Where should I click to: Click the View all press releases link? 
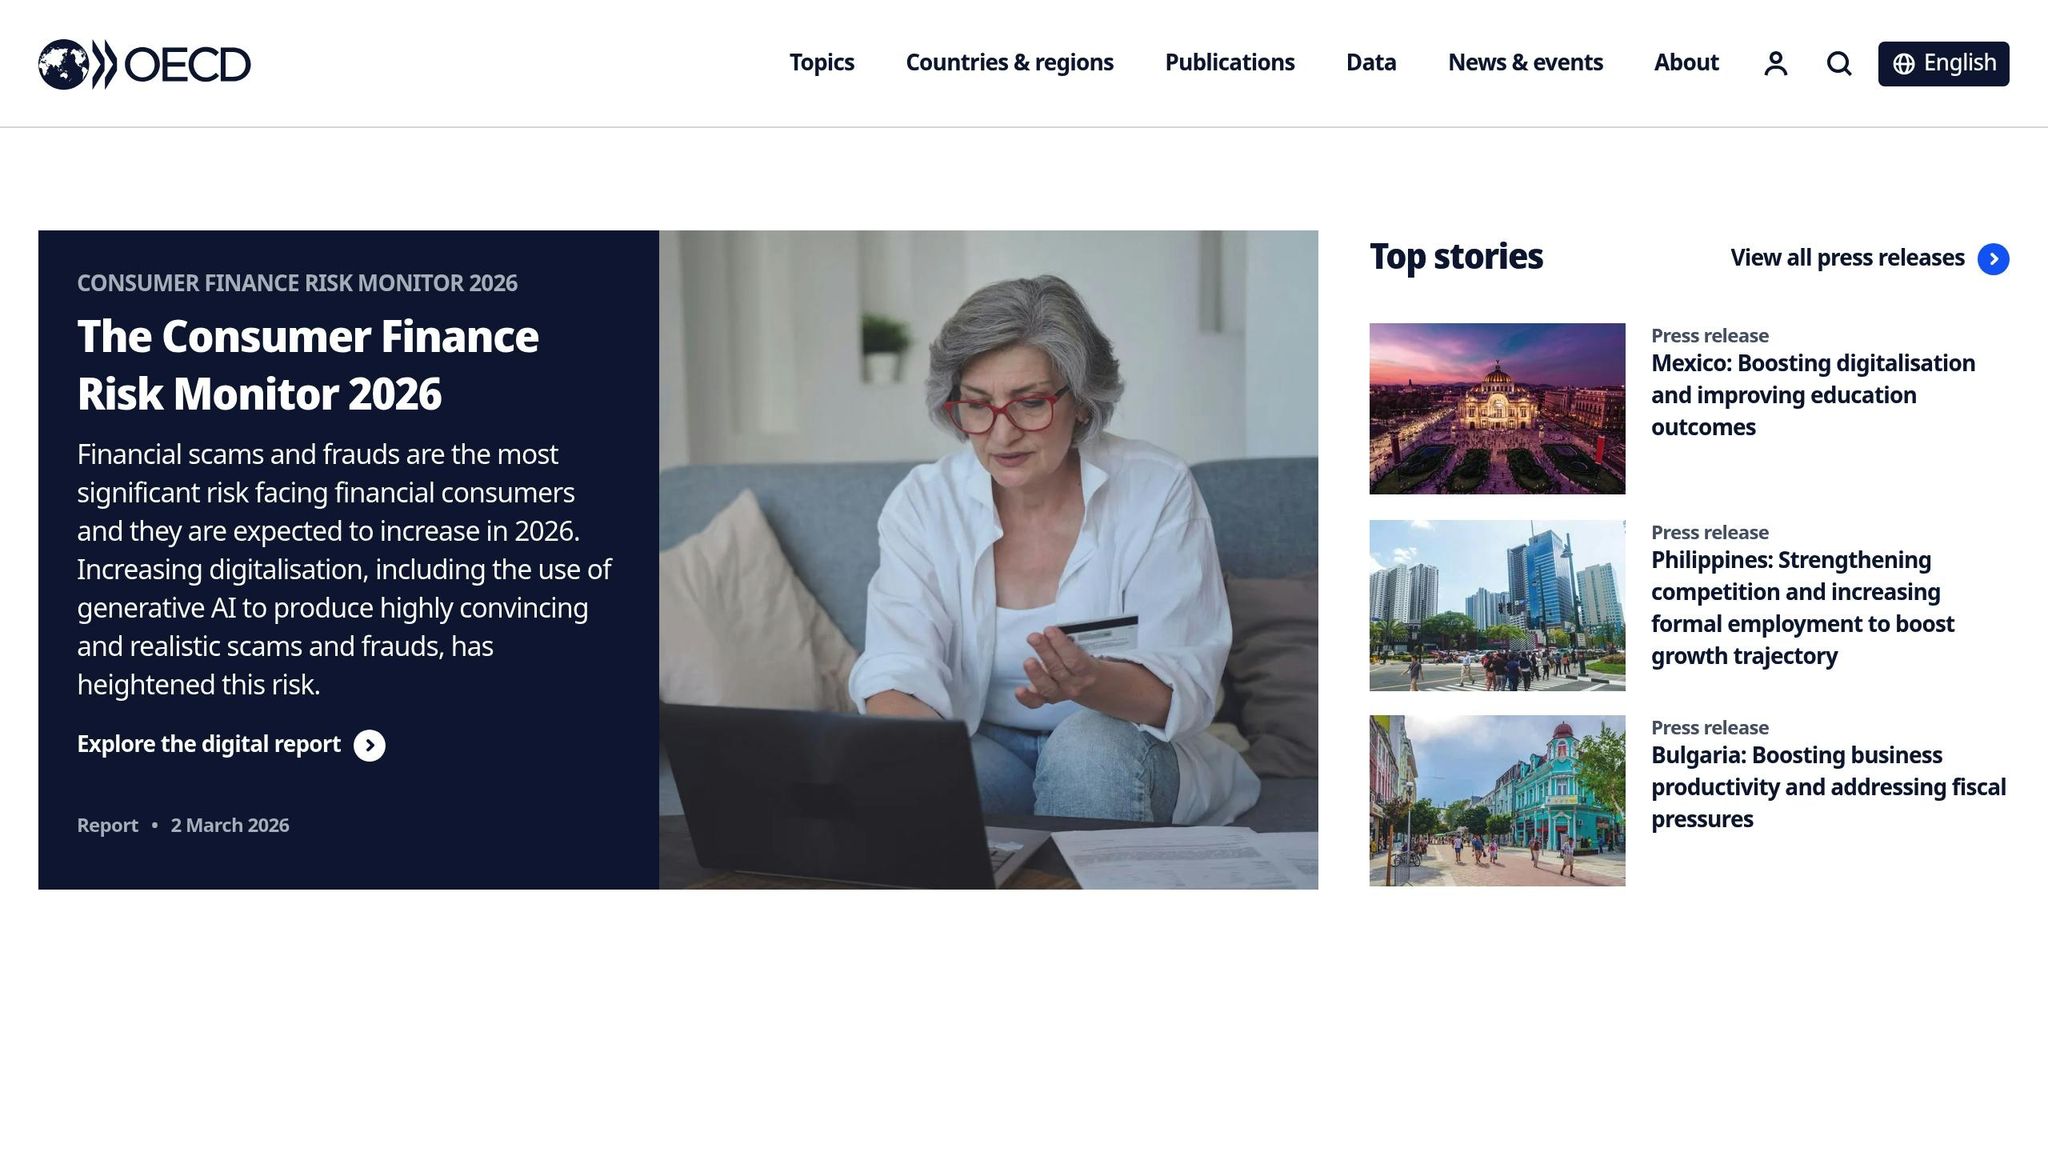(x=1847, y=258)
